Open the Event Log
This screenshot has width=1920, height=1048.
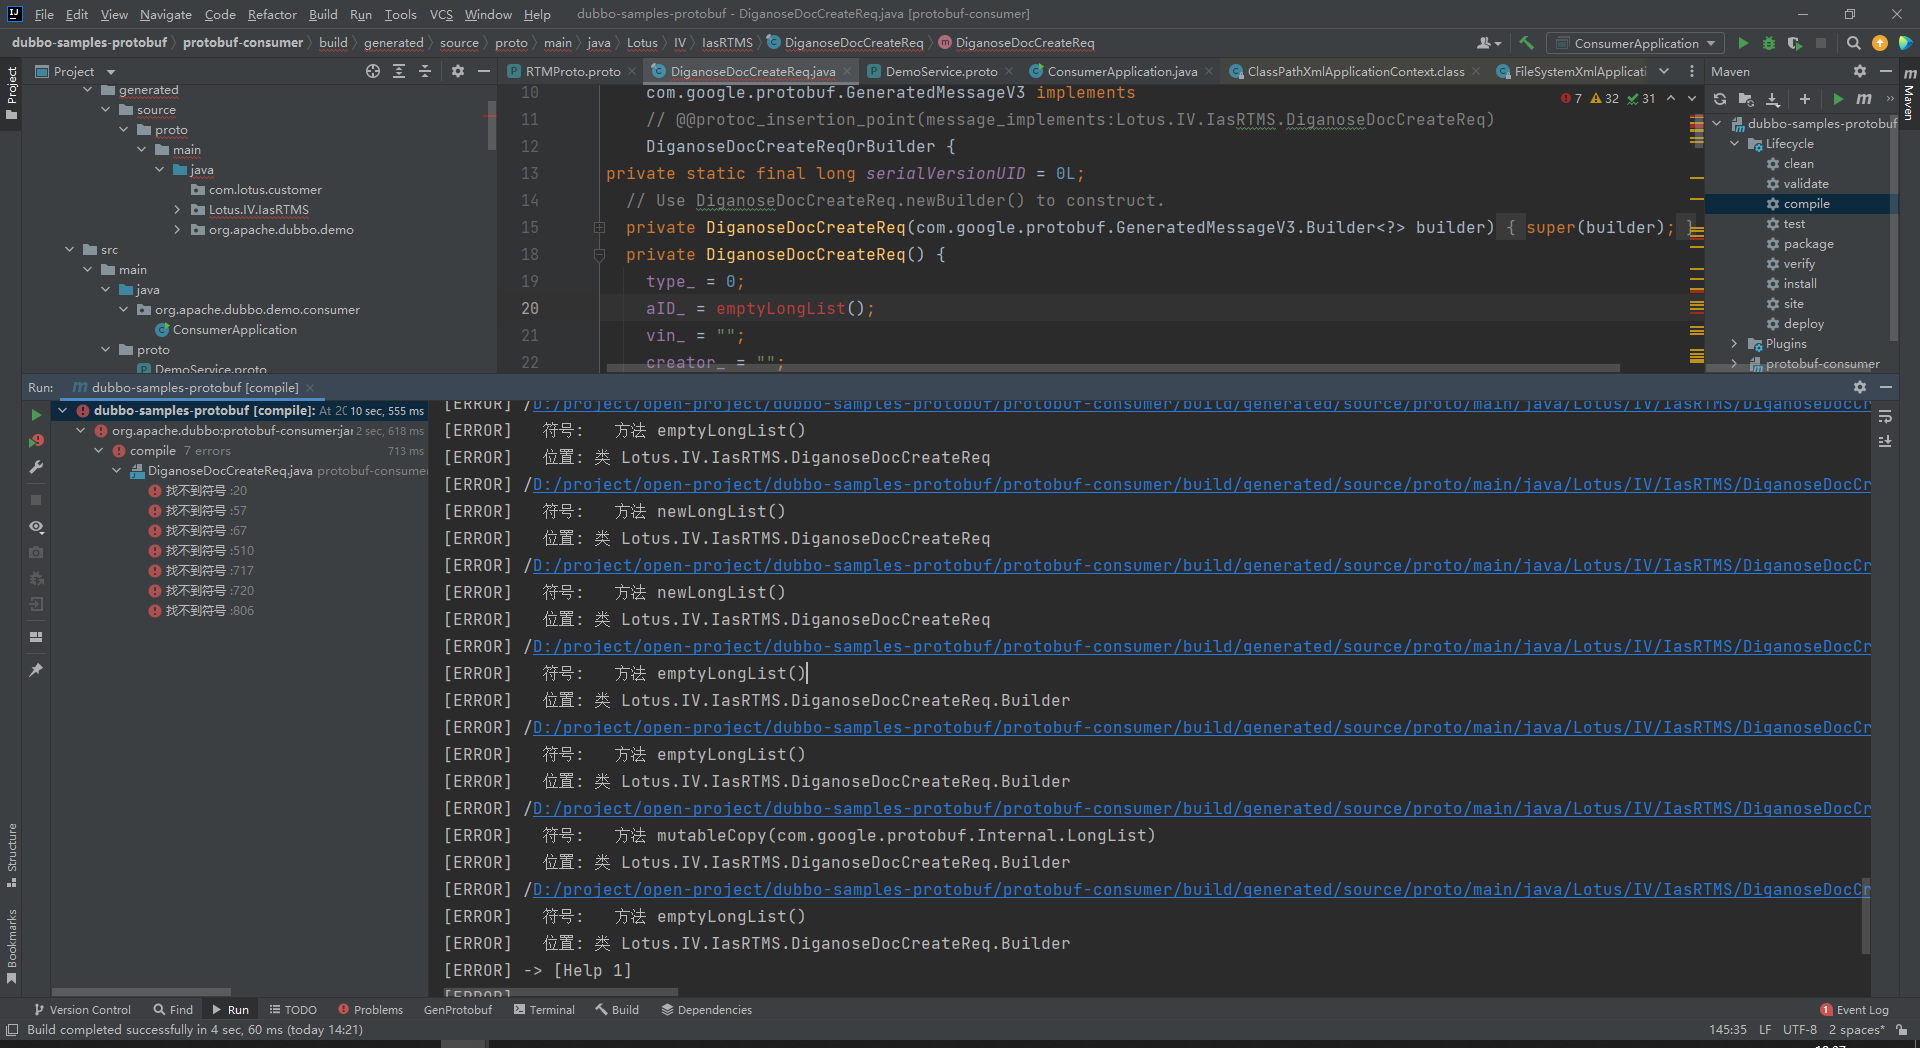pyautogui.click(x=1854, y=1010)
